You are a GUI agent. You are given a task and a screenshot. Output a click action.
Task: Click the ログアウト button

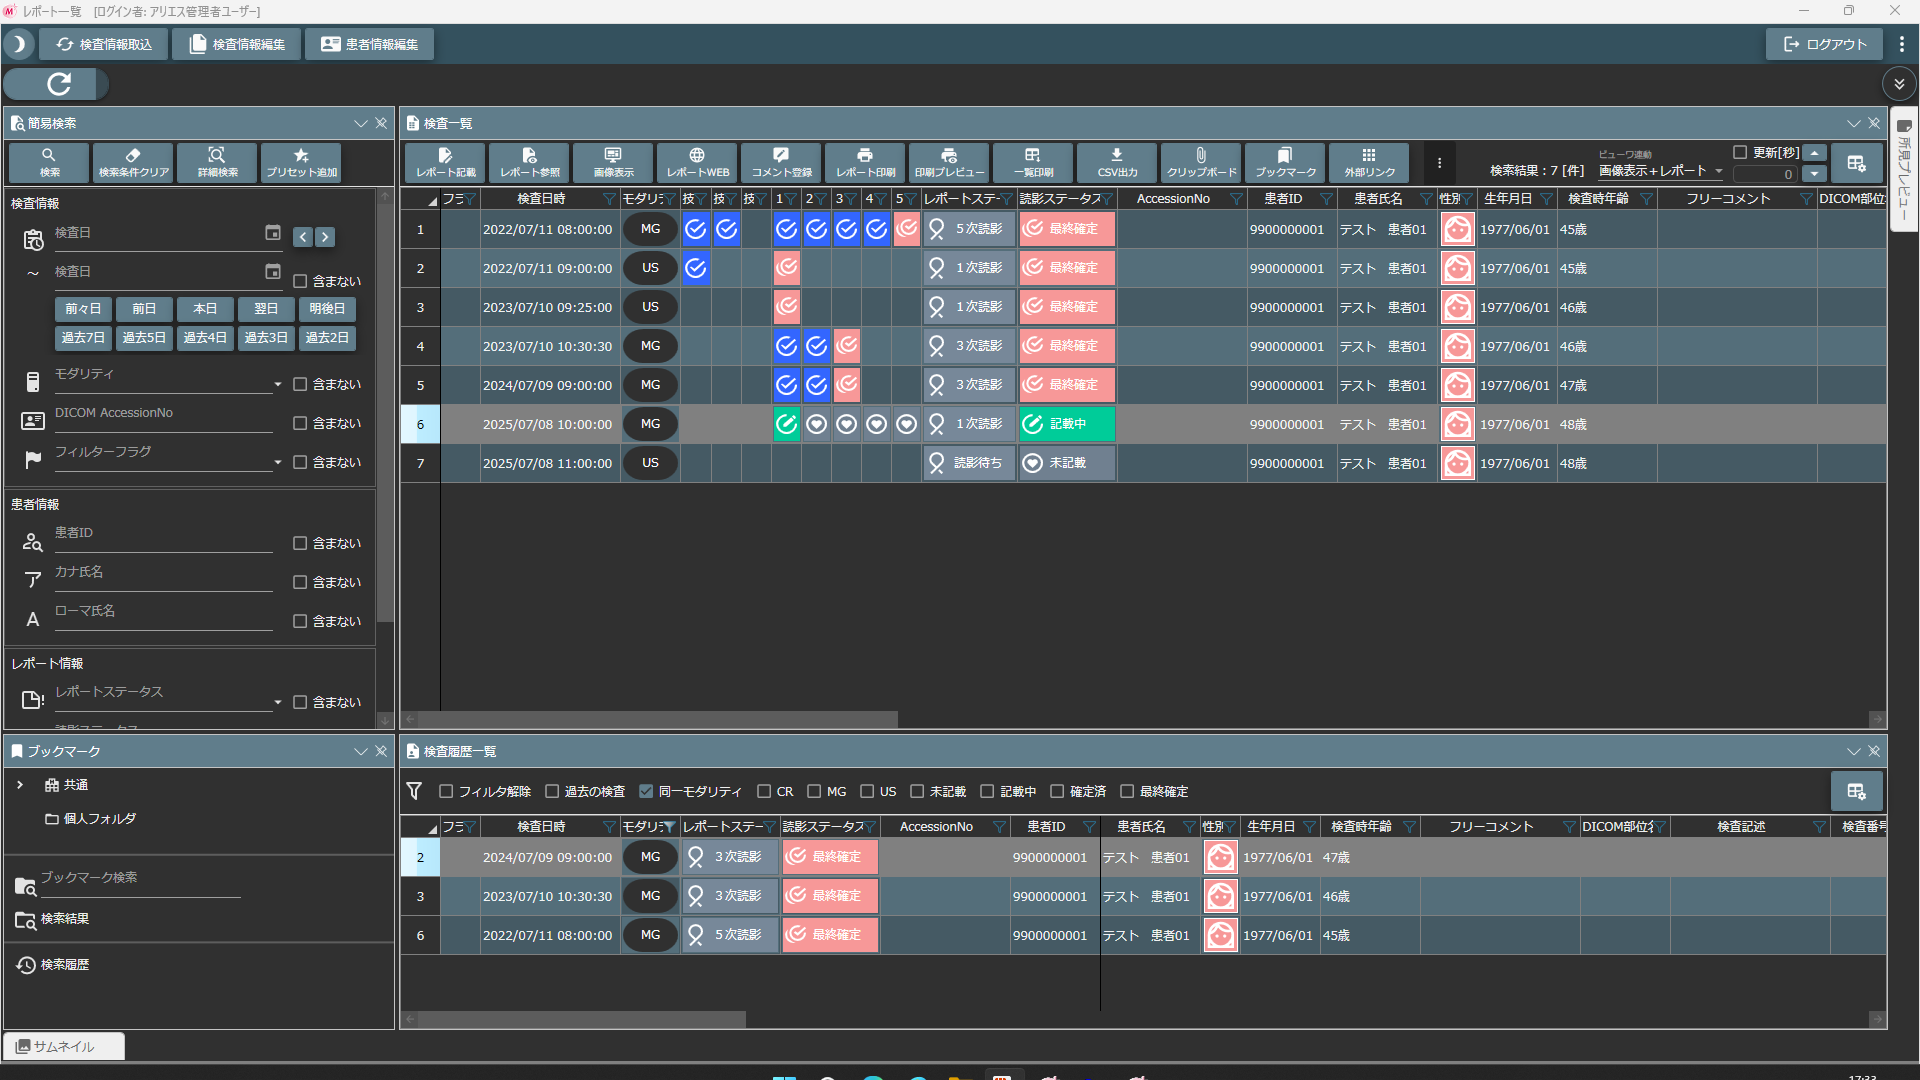coord(1825,44)
